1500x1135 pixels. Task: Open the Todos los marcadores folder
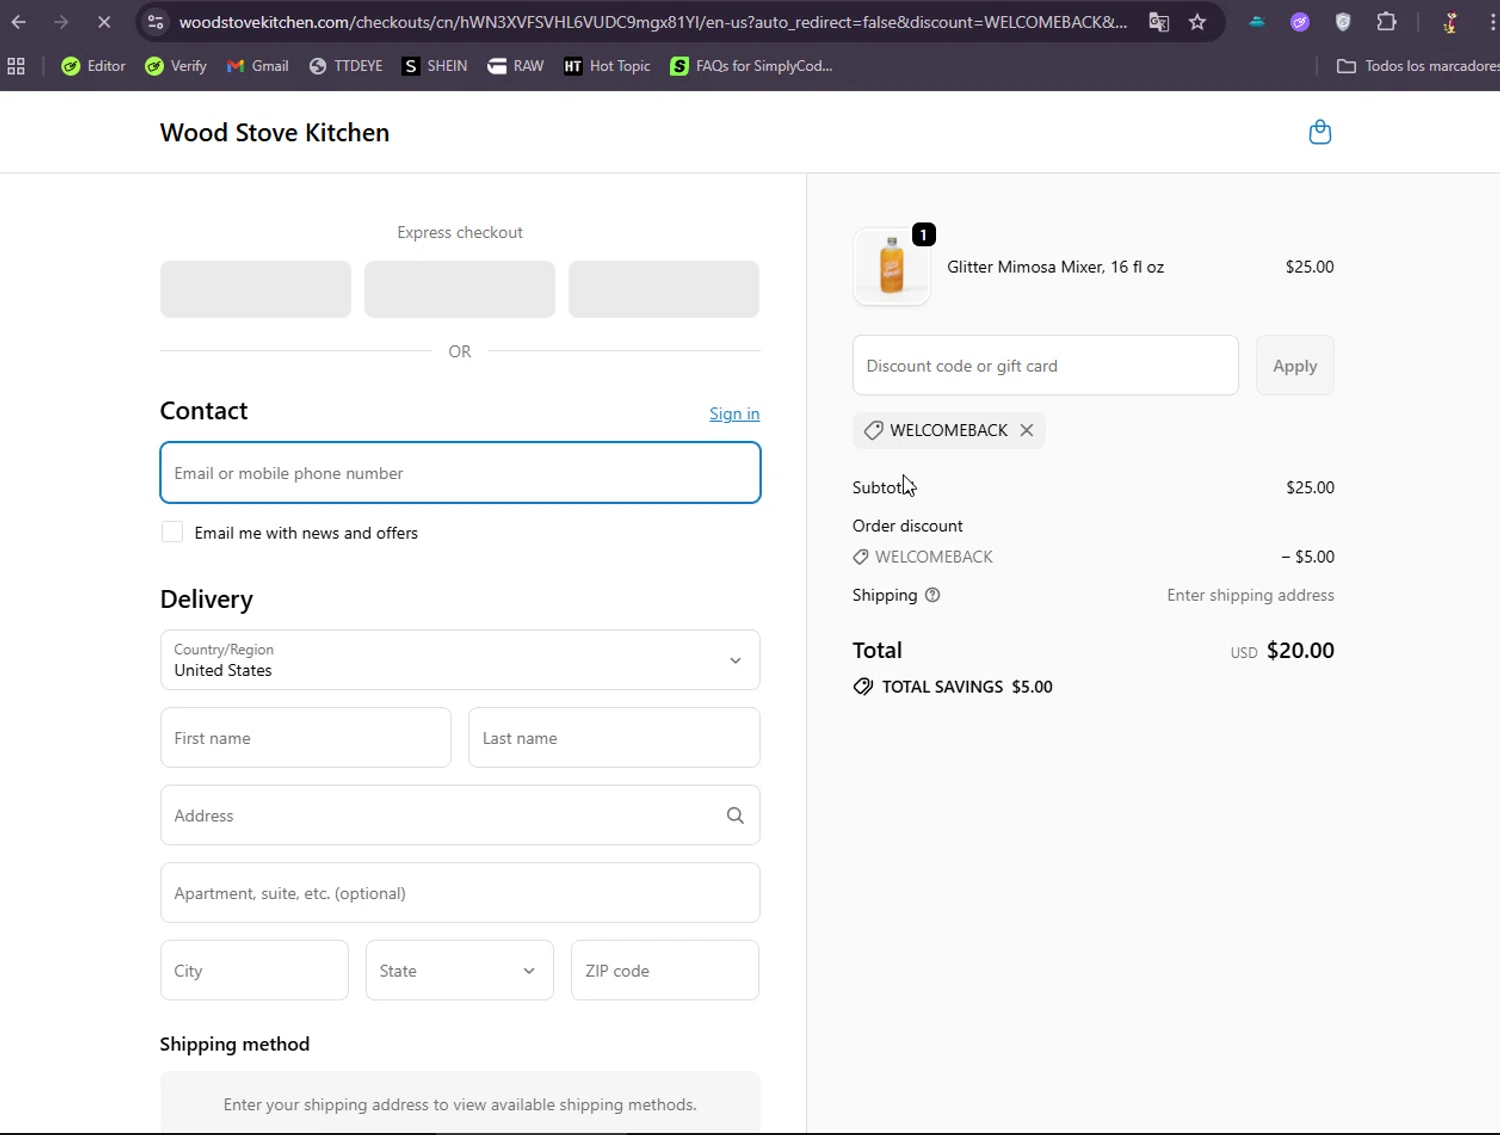tap(1417, 66)
